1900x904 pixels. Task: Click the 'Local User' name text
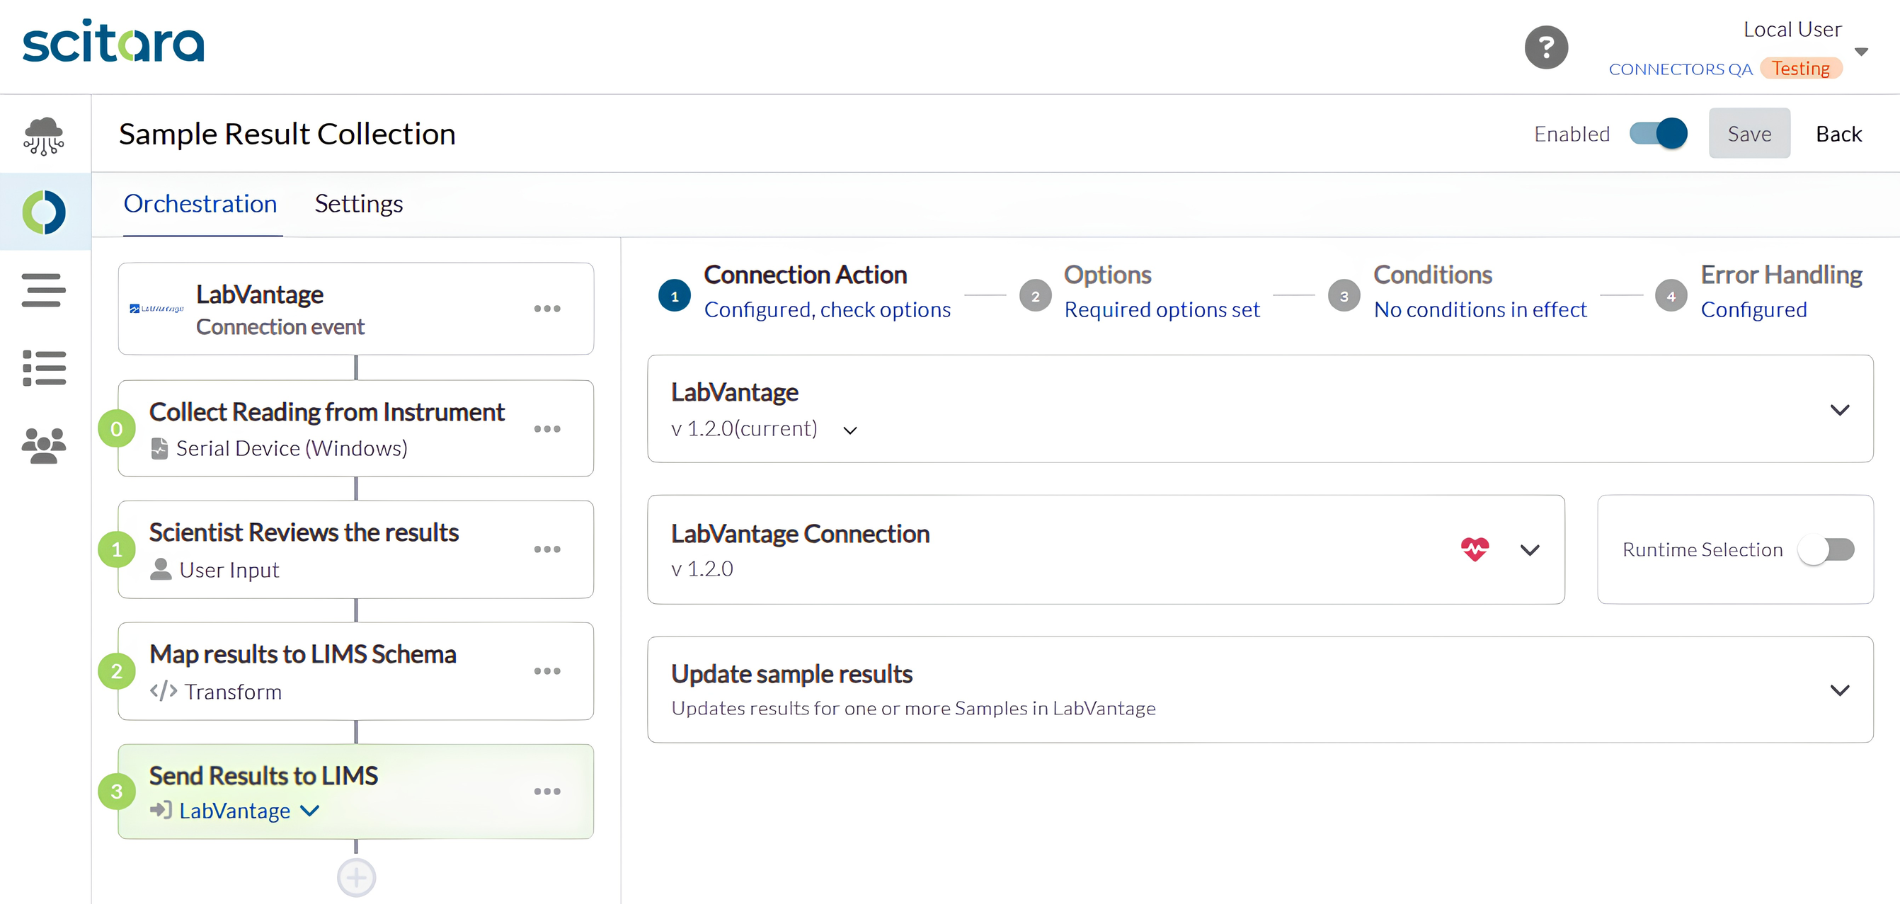pos(1792,29)
